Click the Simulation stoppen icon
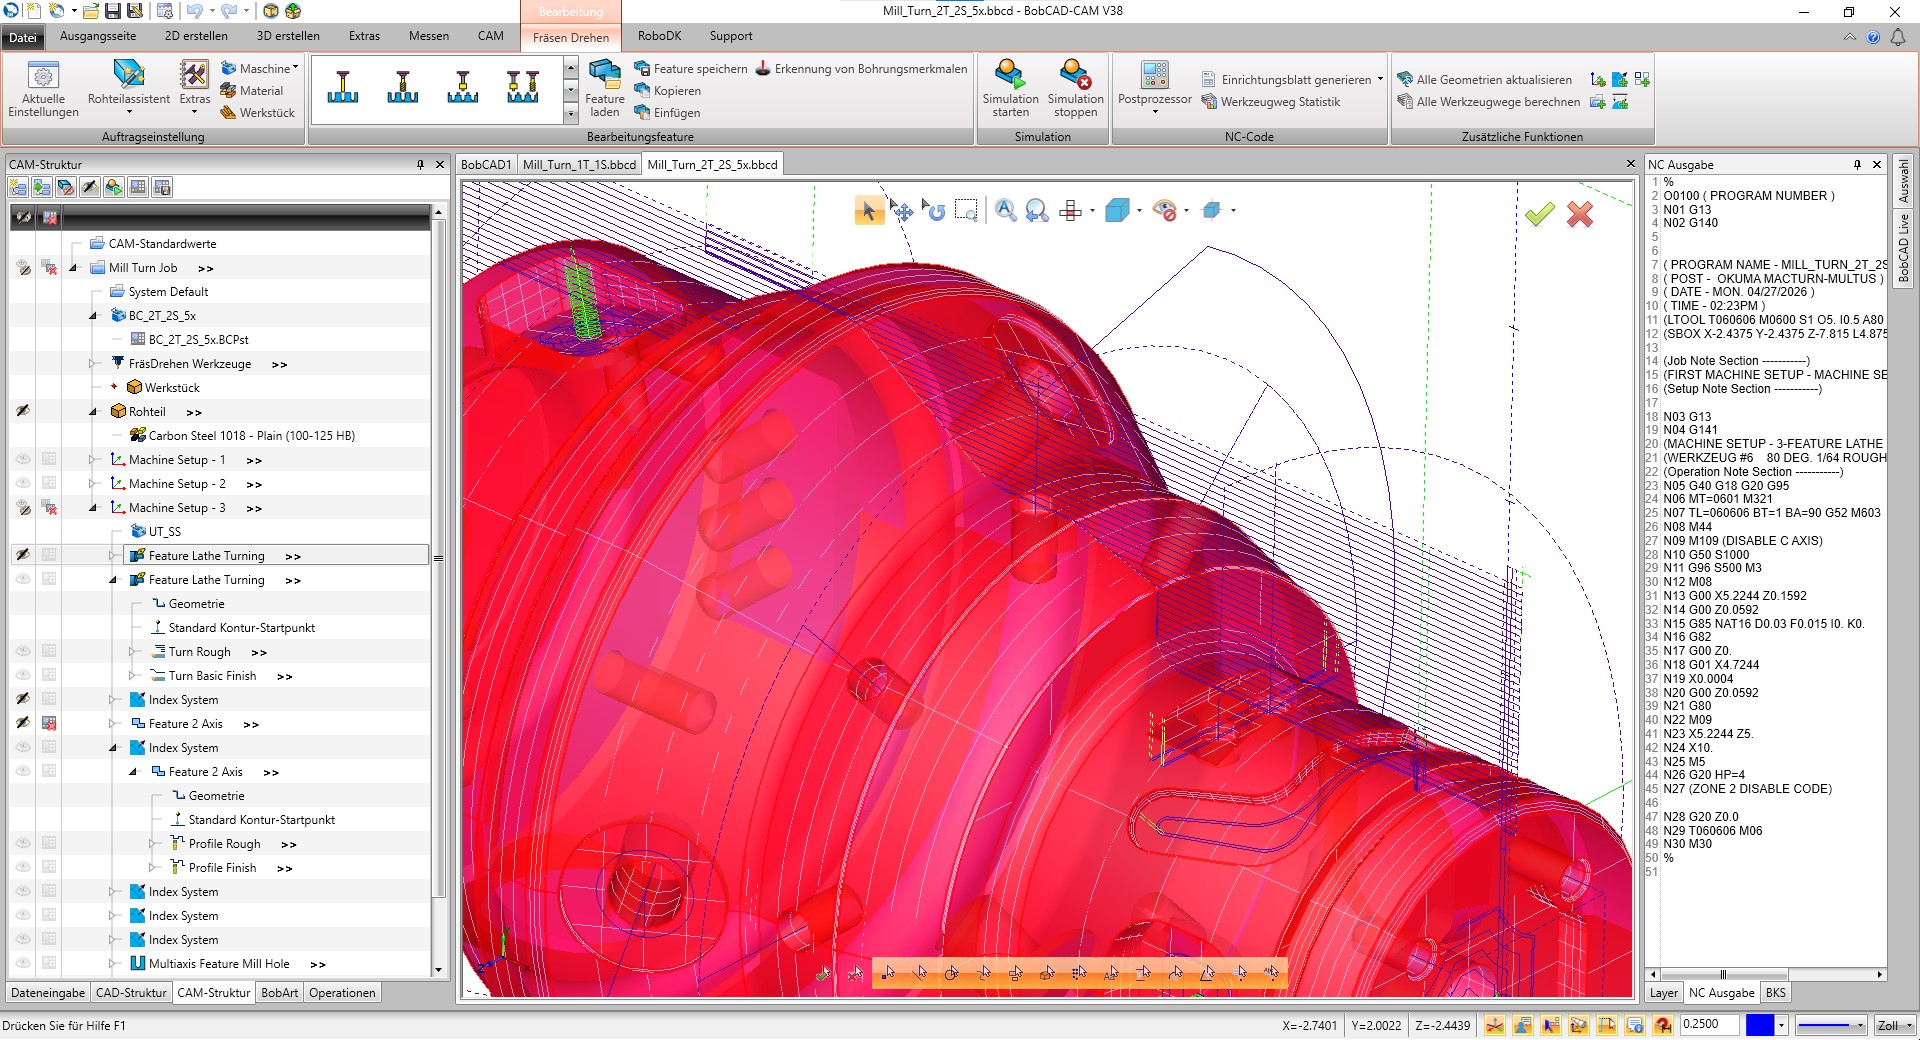Image resolution: width=1920 pixels, height=1040 pixels. pyautogui.click(x=1075, y=75)
